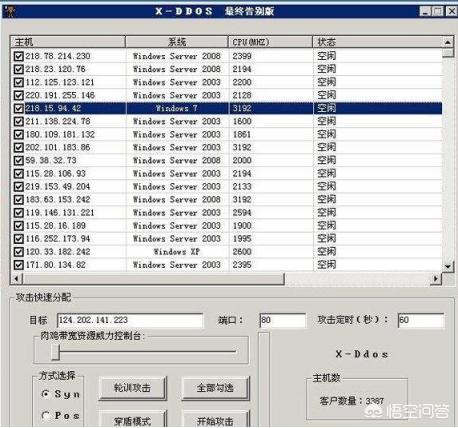This screenshot has width=458, height=428.
Task: Select the Pos radio option
Action: [x=46, y=415]
